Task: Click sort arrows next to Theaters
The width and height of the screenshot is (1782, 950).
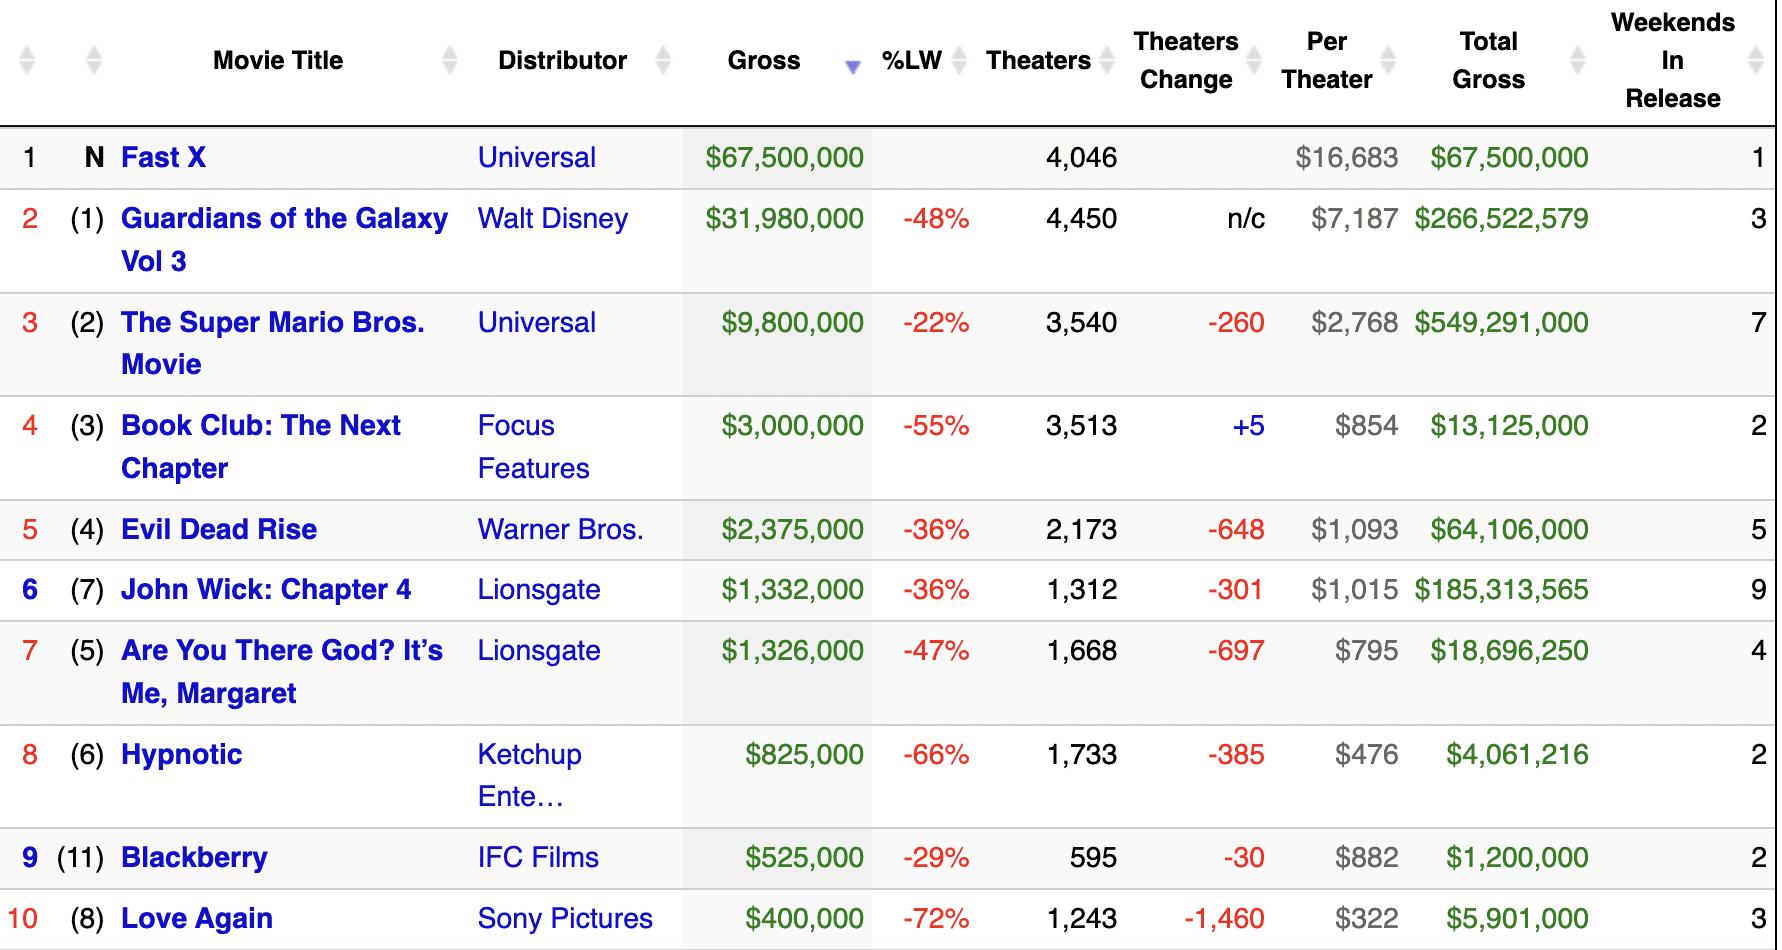Action: (1107, 61)
